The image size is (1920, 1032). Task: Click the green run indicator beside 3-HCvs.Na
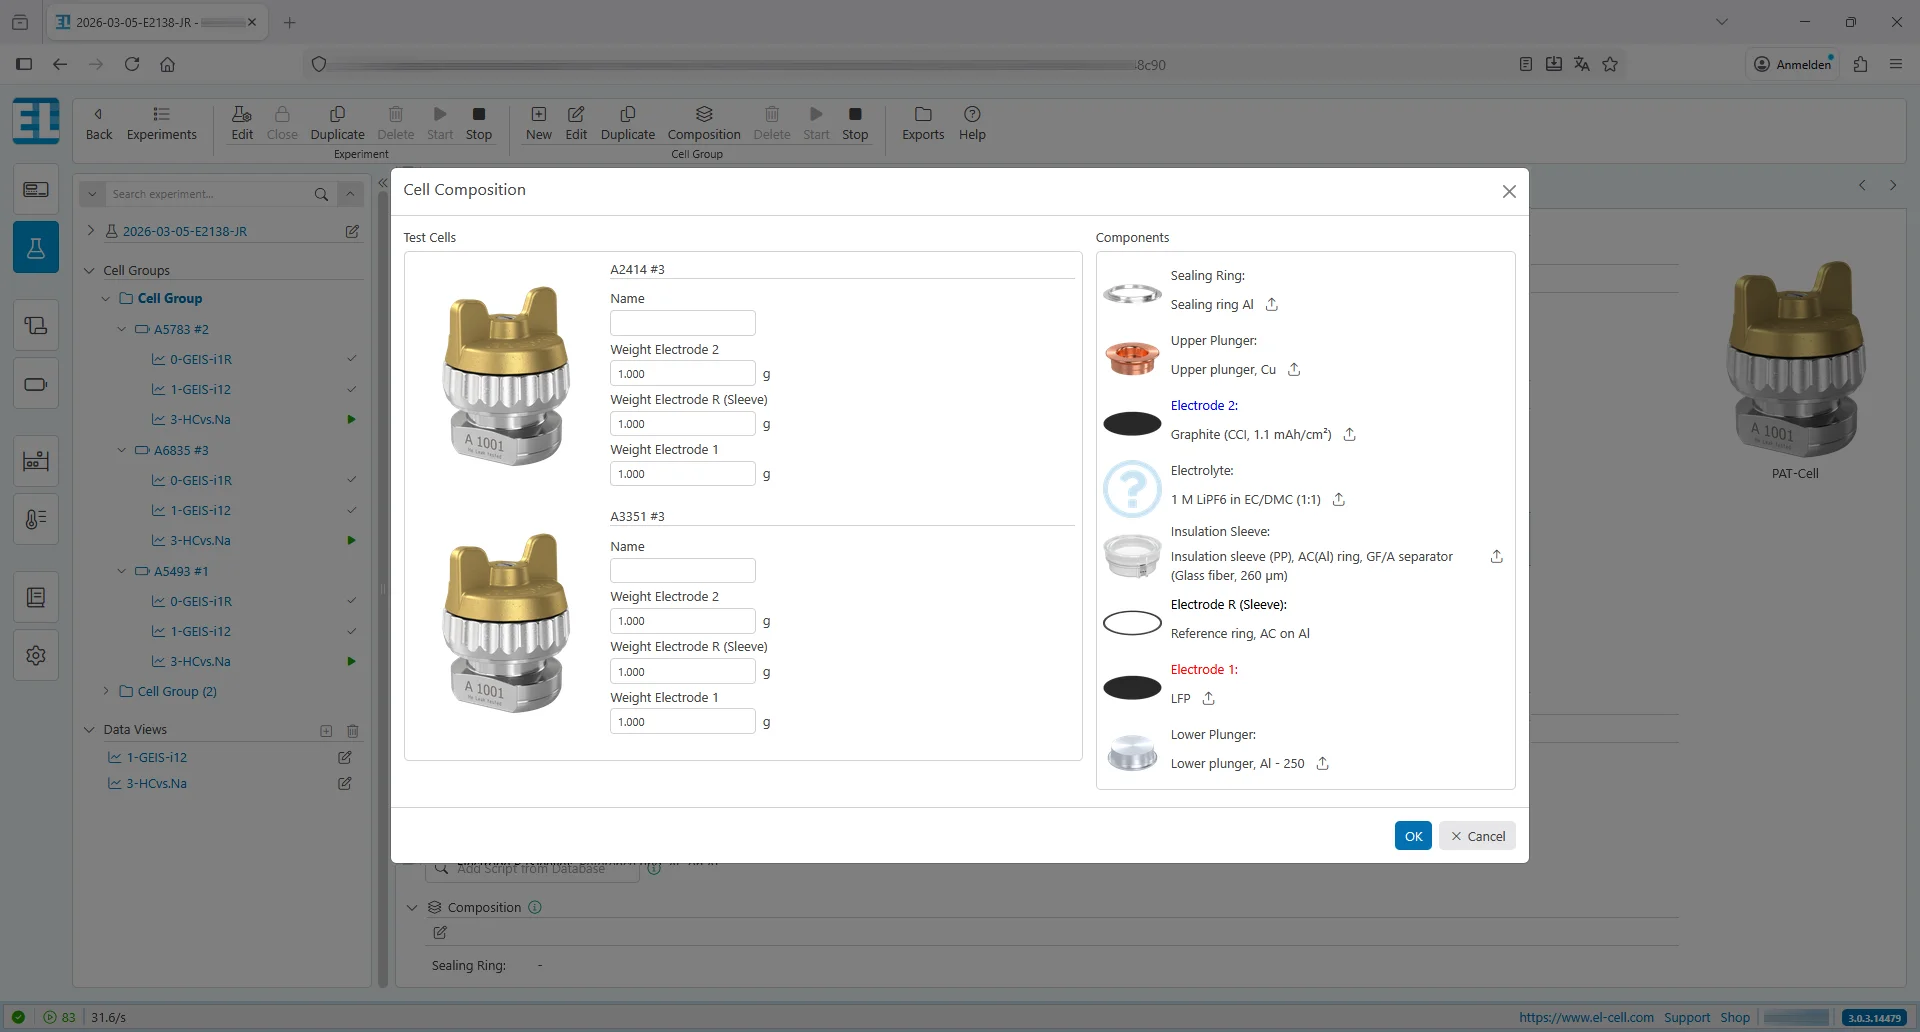pyautogui.click(x=351, y=419)
